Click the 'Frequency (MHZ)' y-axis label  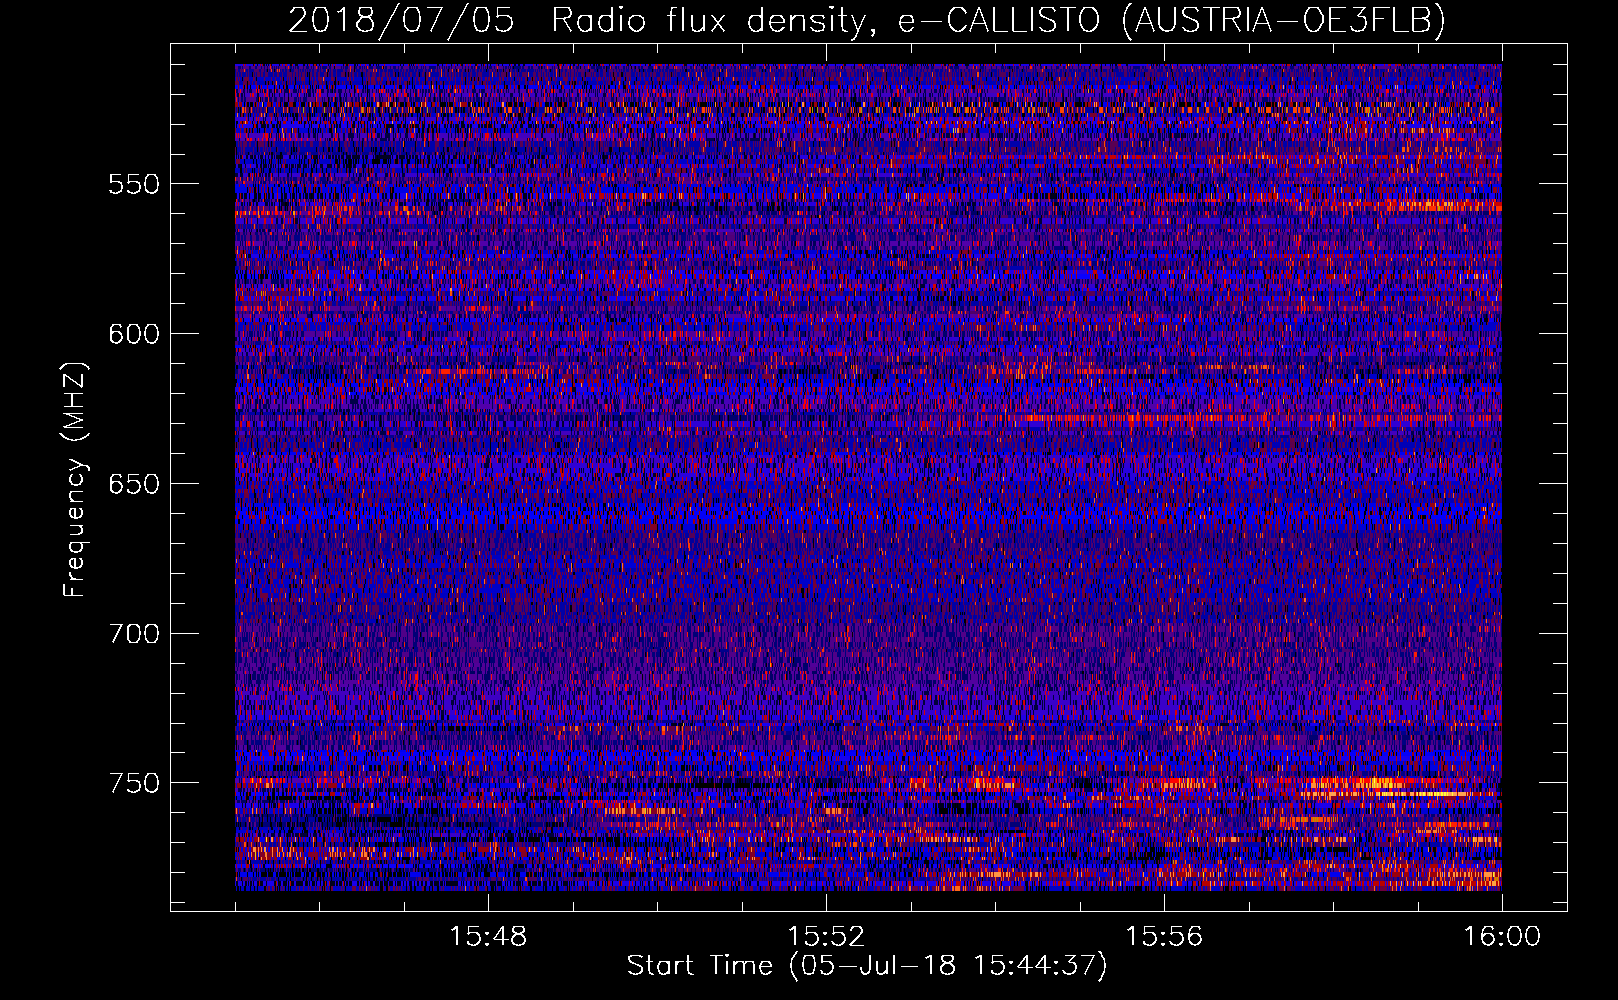76,480
